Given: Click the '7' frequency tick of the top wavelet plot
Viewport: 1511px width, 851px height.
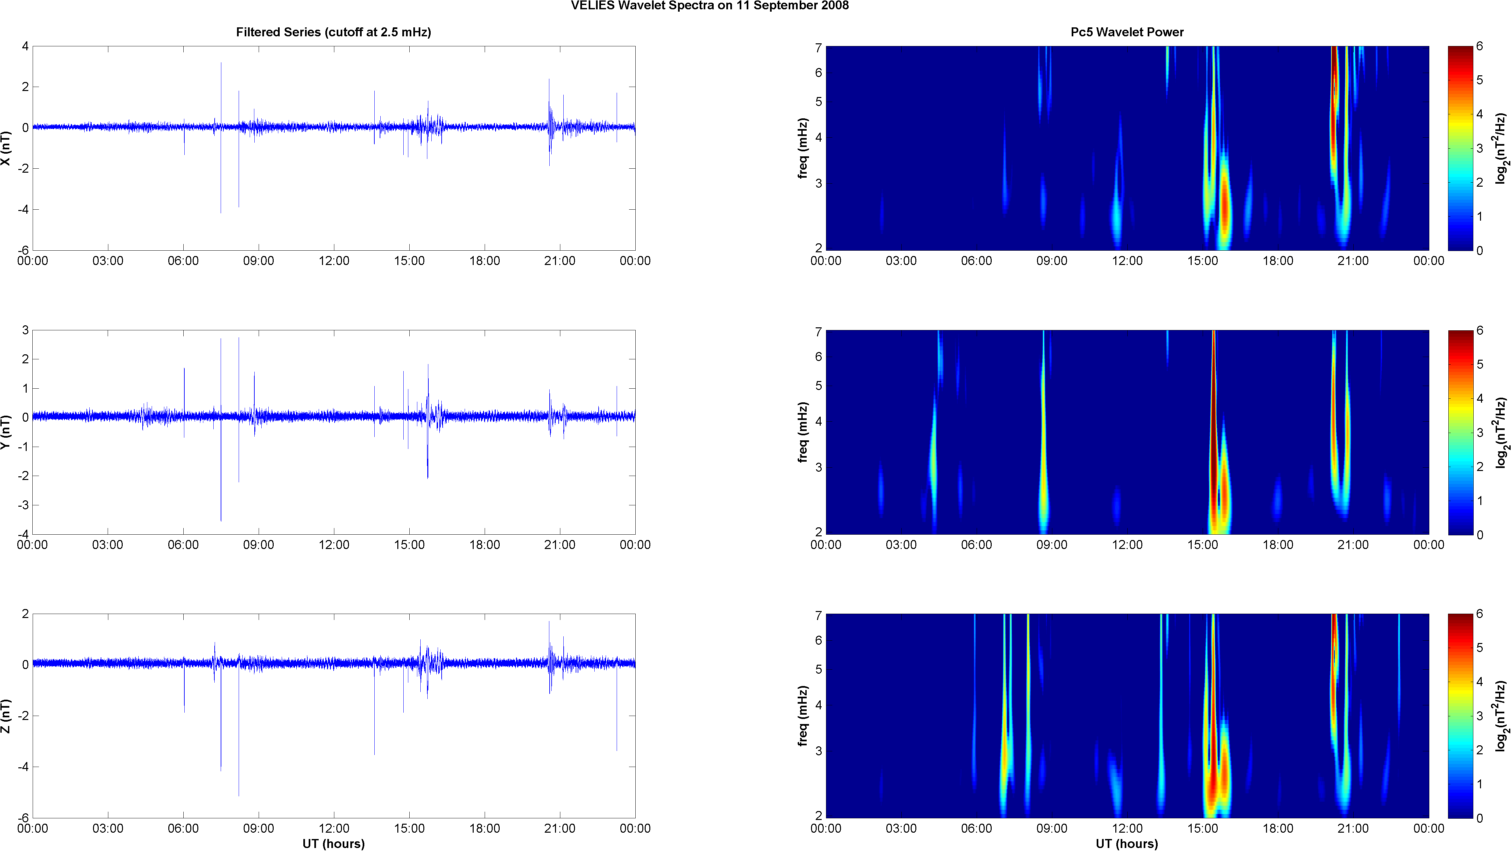Looking at the screenshot, I should (x=818, y=48).
